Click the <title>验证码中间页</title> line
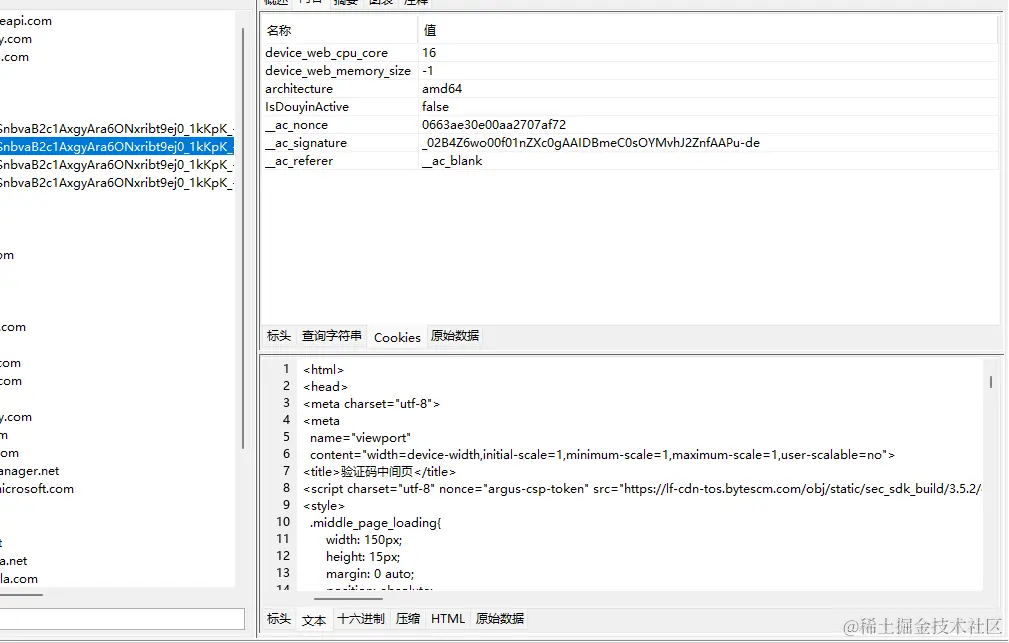Viewport: 1009px width, 643px height. pos(380,472)
